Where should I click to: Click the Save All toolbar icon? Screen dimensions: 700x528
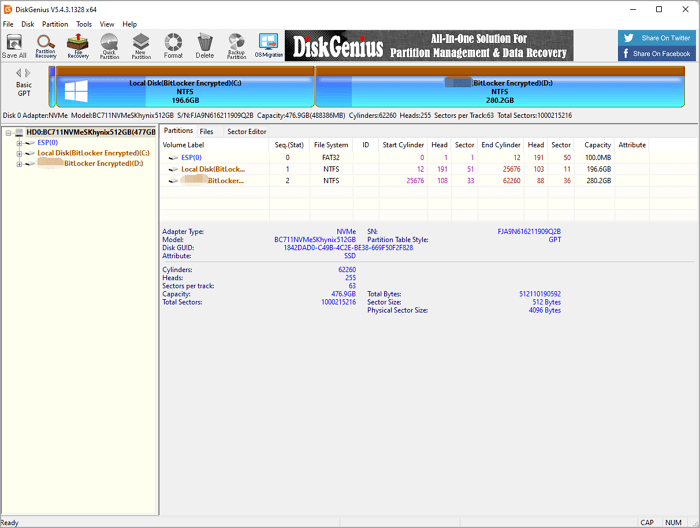[14, 45]
